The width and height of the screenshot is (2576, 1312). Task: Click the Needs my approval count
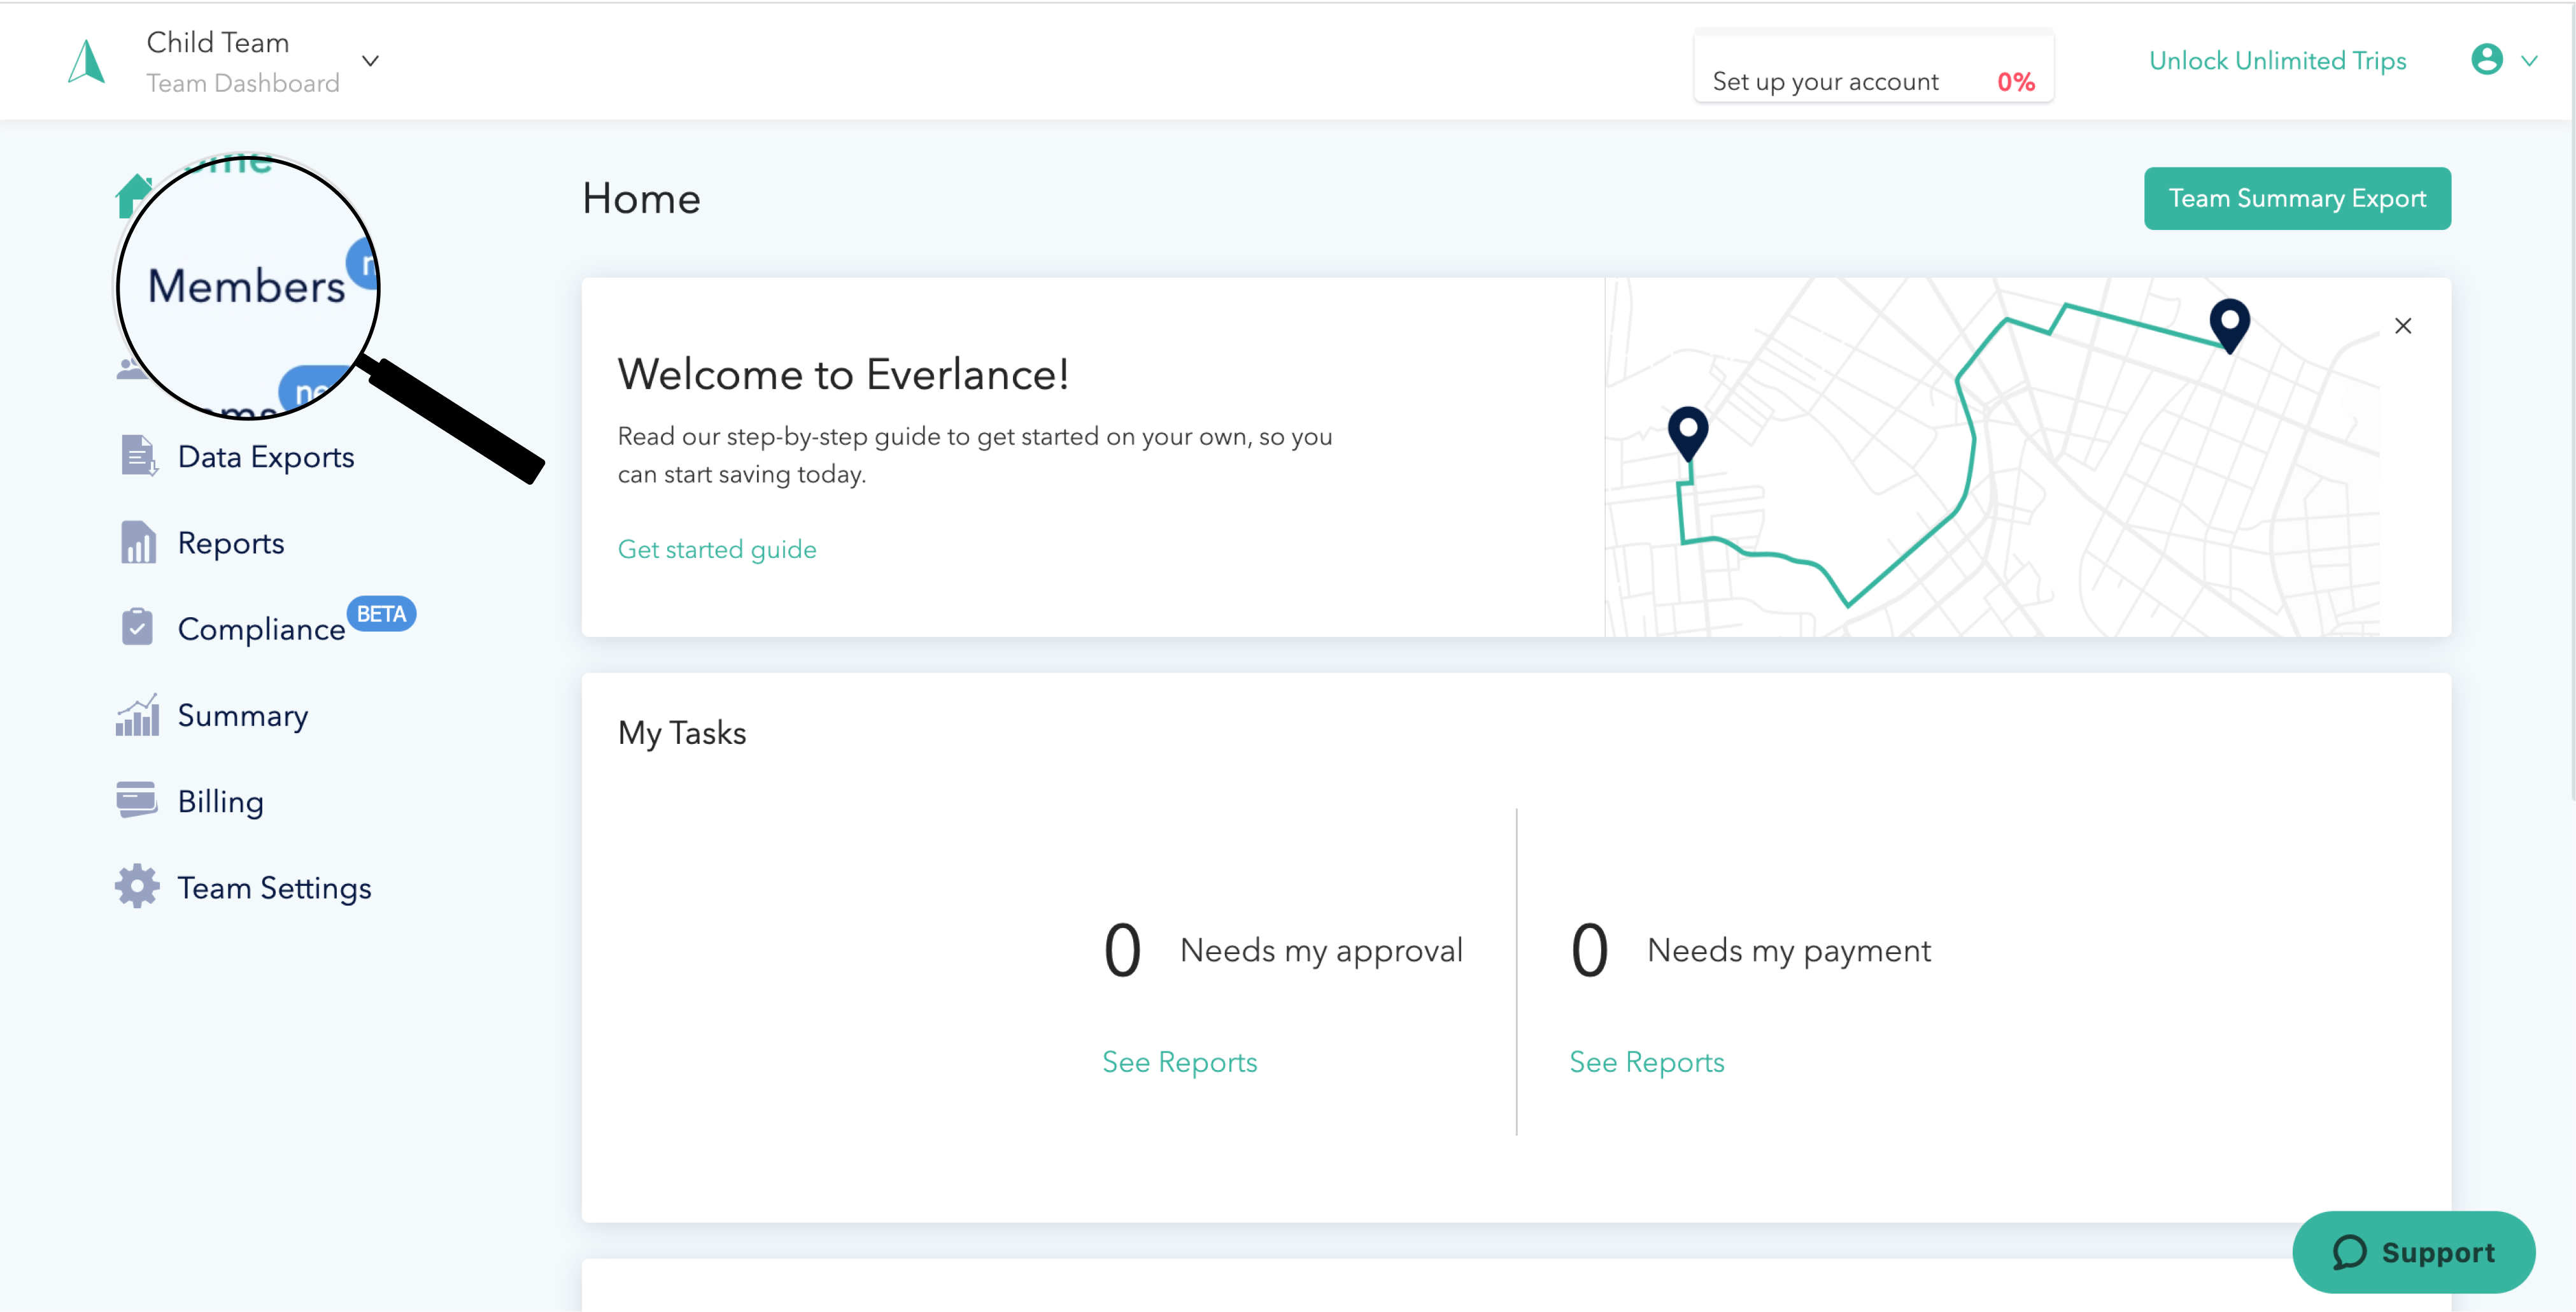coord(1122,949)
